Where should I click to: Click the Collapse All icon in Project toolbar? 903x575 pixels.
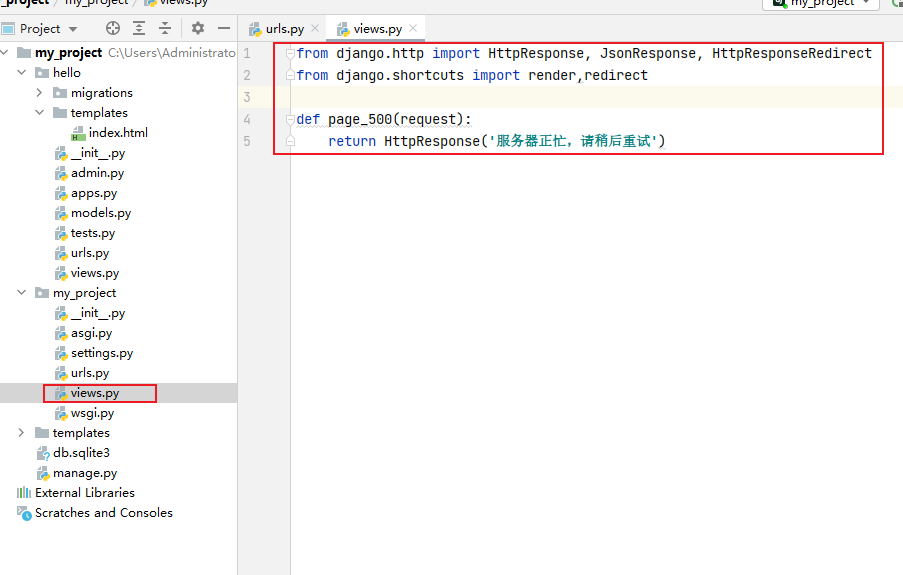pyautogui.click(x=165, y=28)
